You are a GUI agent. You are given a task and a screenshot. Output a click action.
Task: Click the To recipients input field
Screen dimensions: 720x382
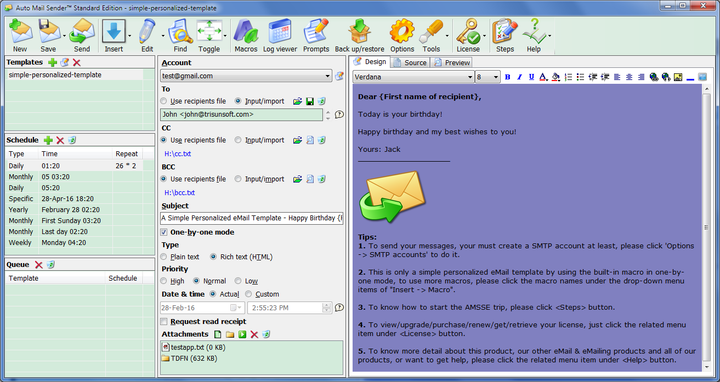pyautogui.click(x=242, y=115)
